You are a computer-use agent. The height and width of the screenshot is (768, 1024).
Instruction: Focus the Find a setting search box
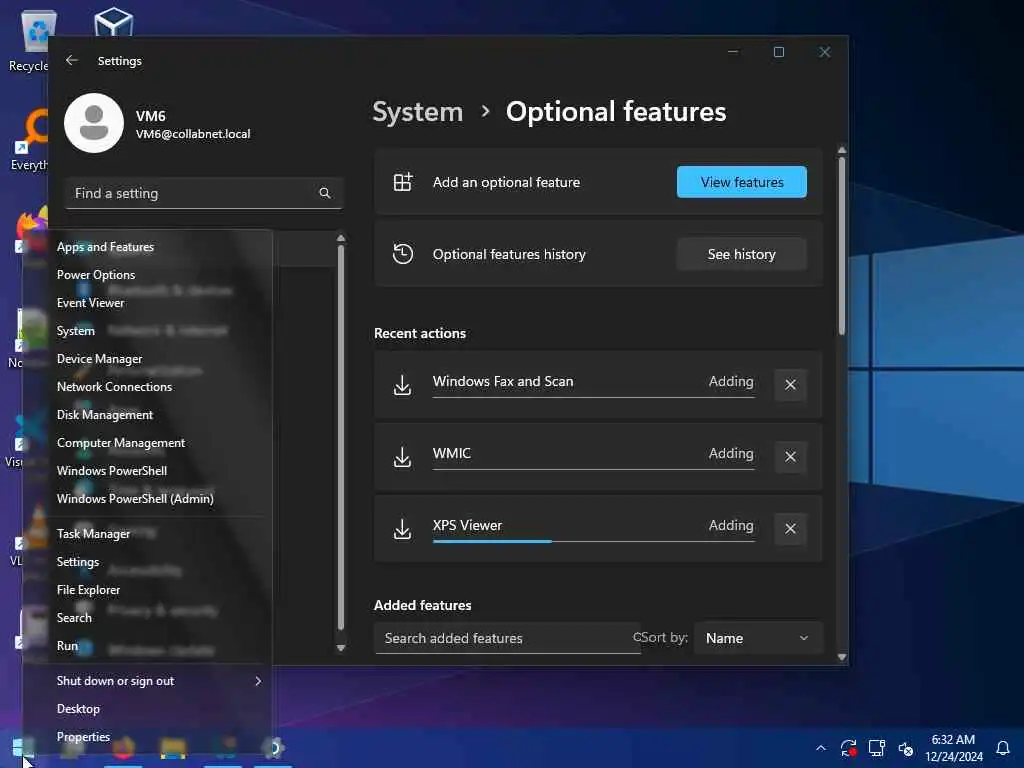tap(204, 193)
